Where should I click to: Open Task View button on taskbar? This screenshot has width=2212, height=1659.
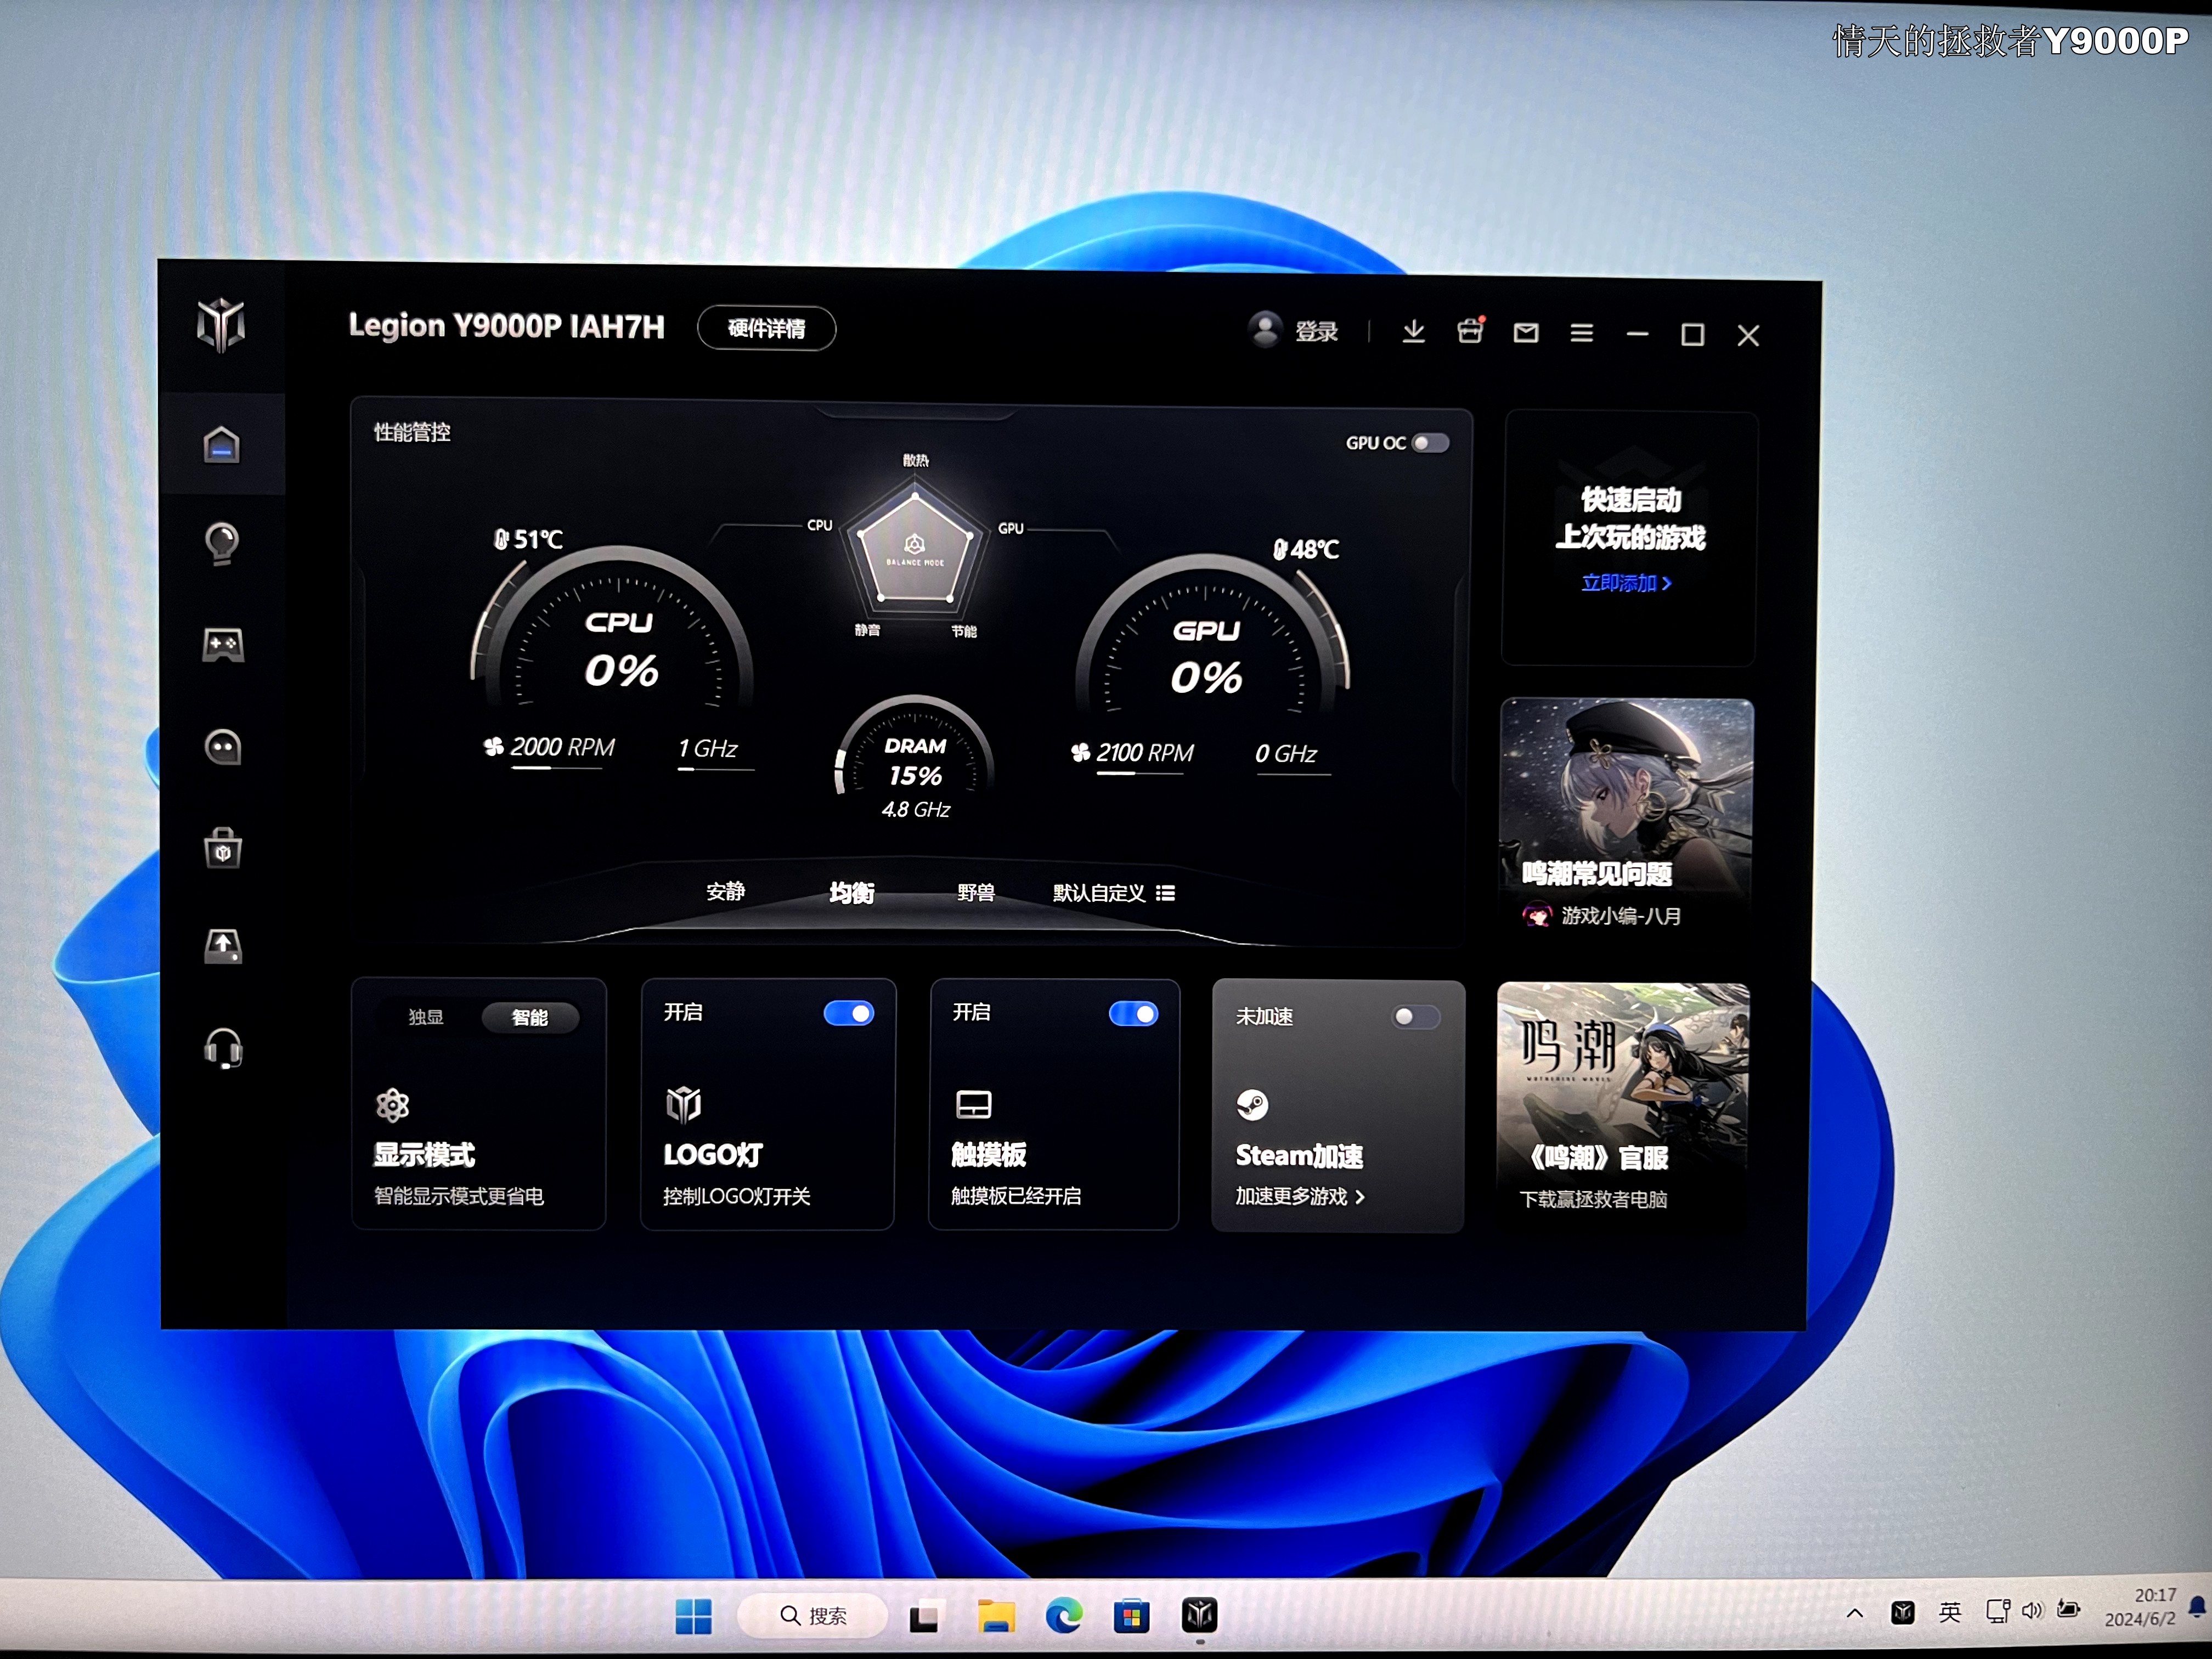pyautogui.click(x=924, y=1617)
